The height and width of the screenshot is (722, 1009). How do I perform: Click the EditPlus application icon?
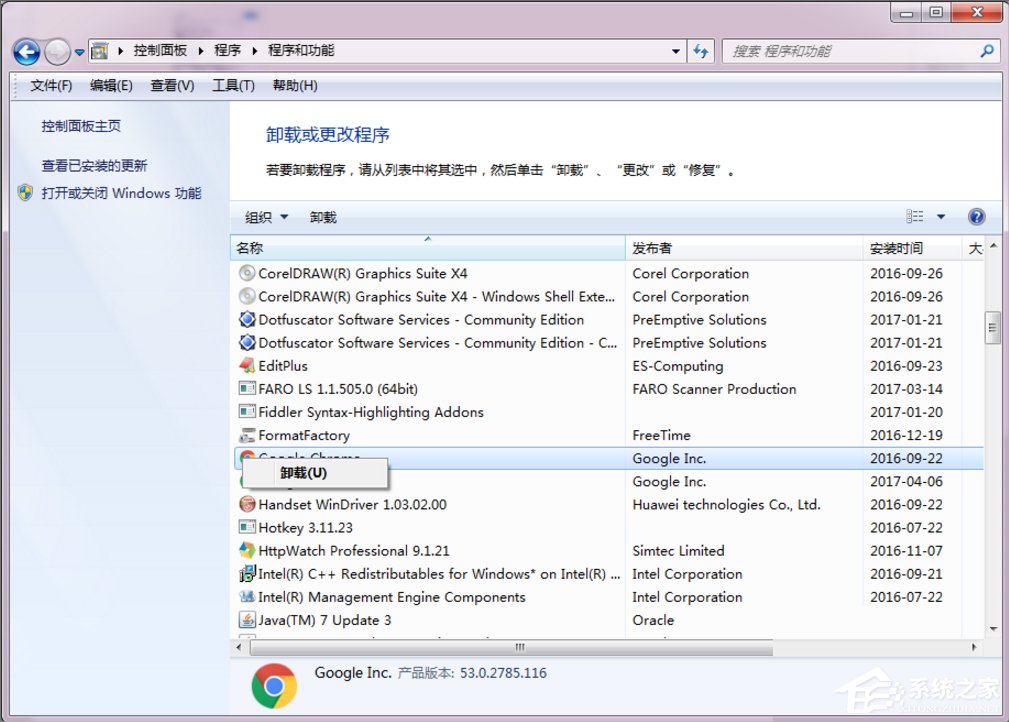246,365
